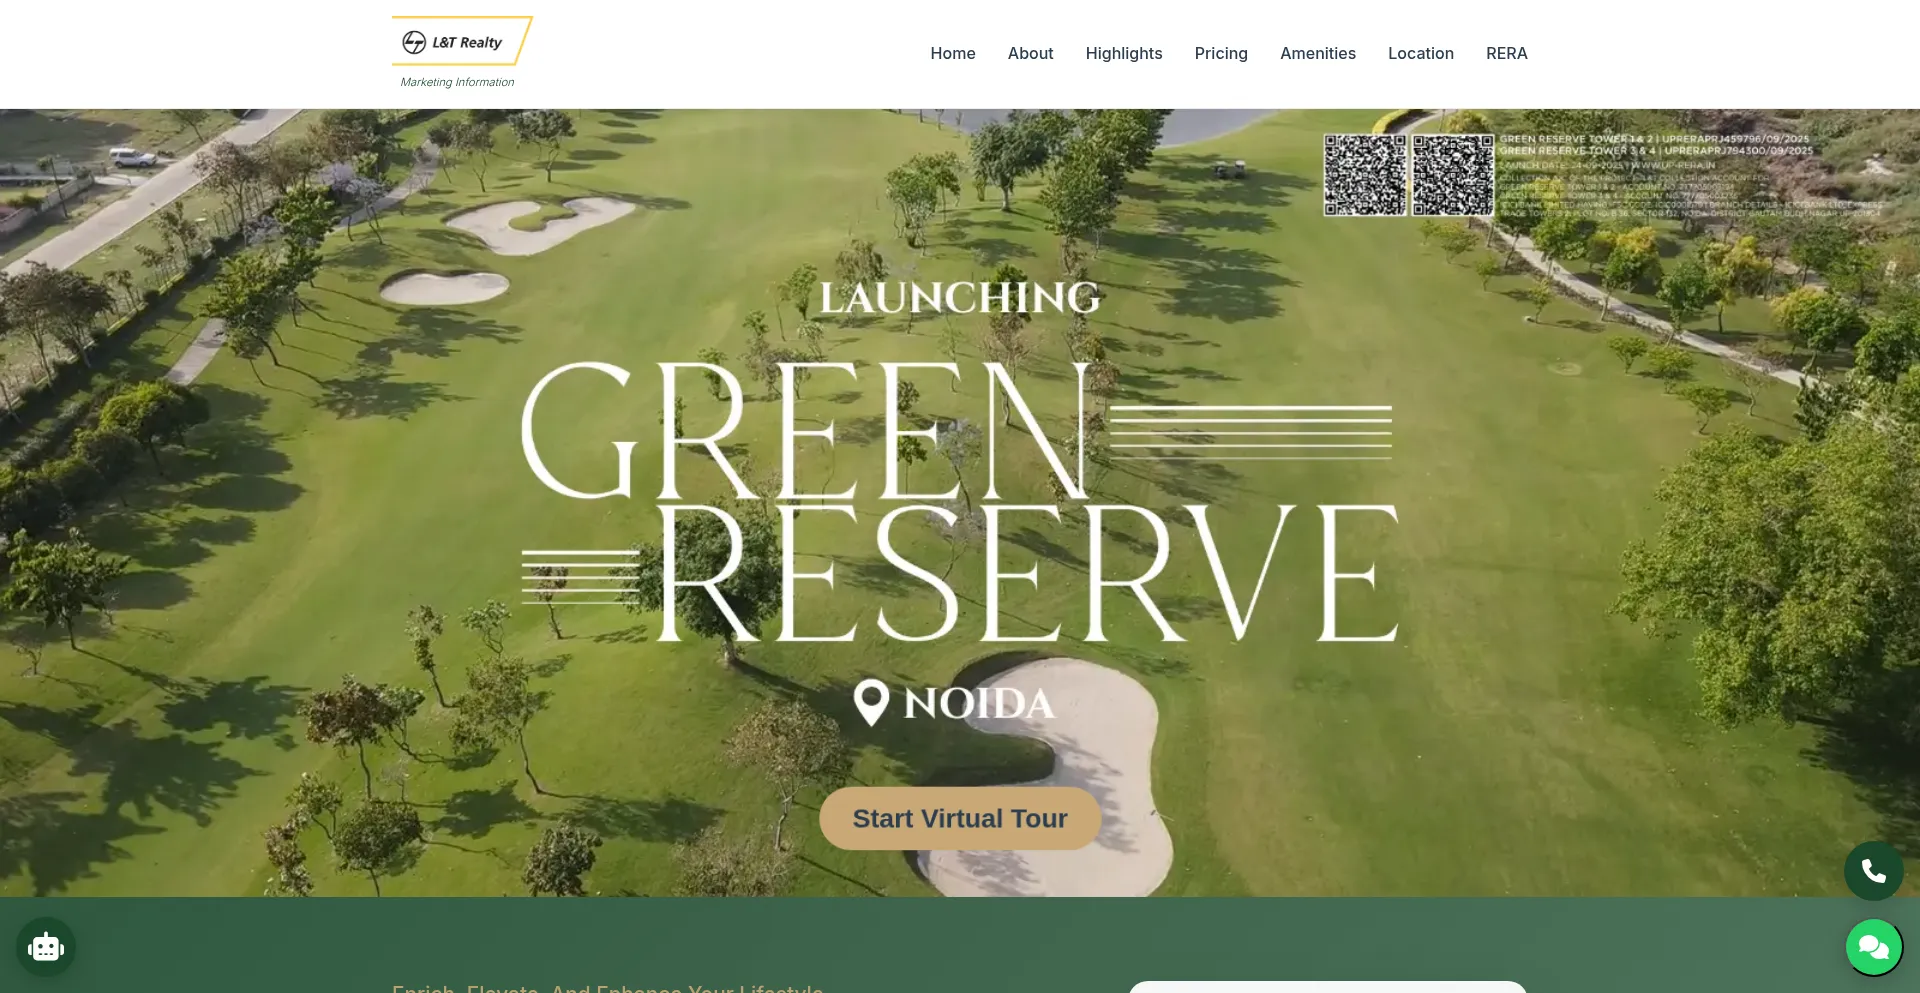Click the Noida location pin icon
This screenshot has width=1920, height=993.
pyautogui.click(x=871, y=702)
